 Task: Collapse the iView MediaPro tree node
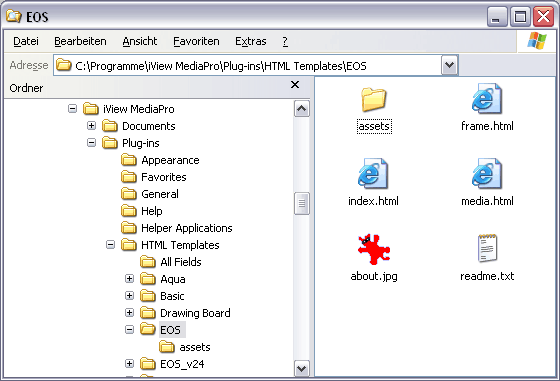pyautogui.click(x=72, y=108)
